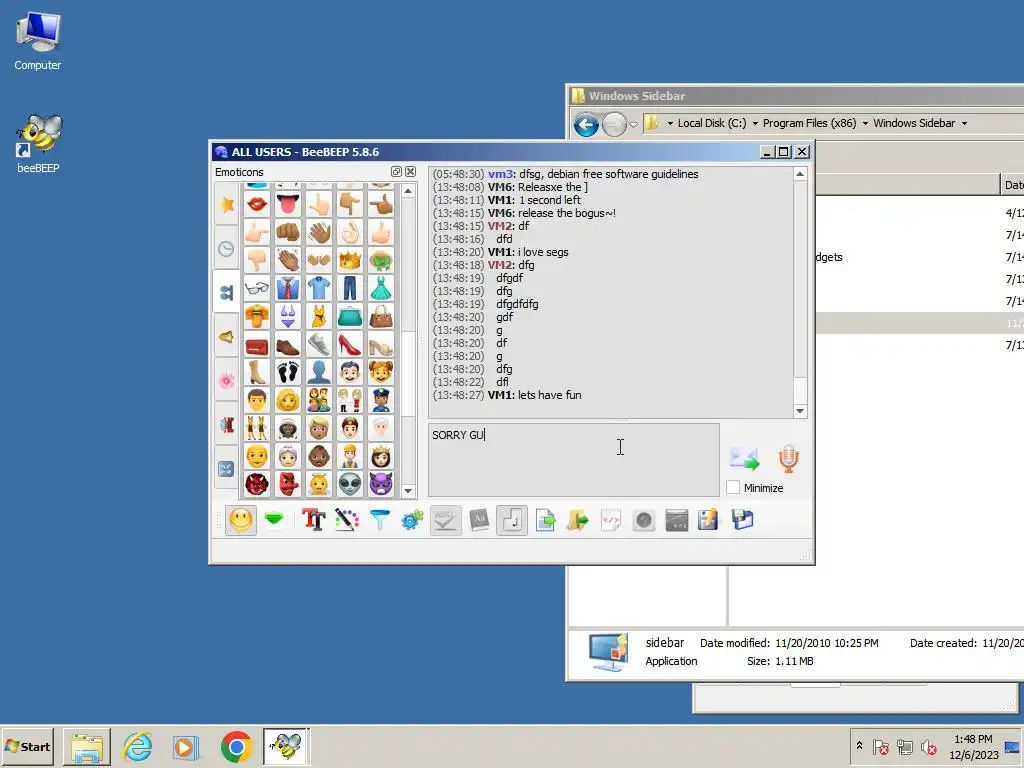The height and width of the screenshot is (768, 1024).
Task: Insert the red high heel shoe emoticon
Action: (349, 344)
